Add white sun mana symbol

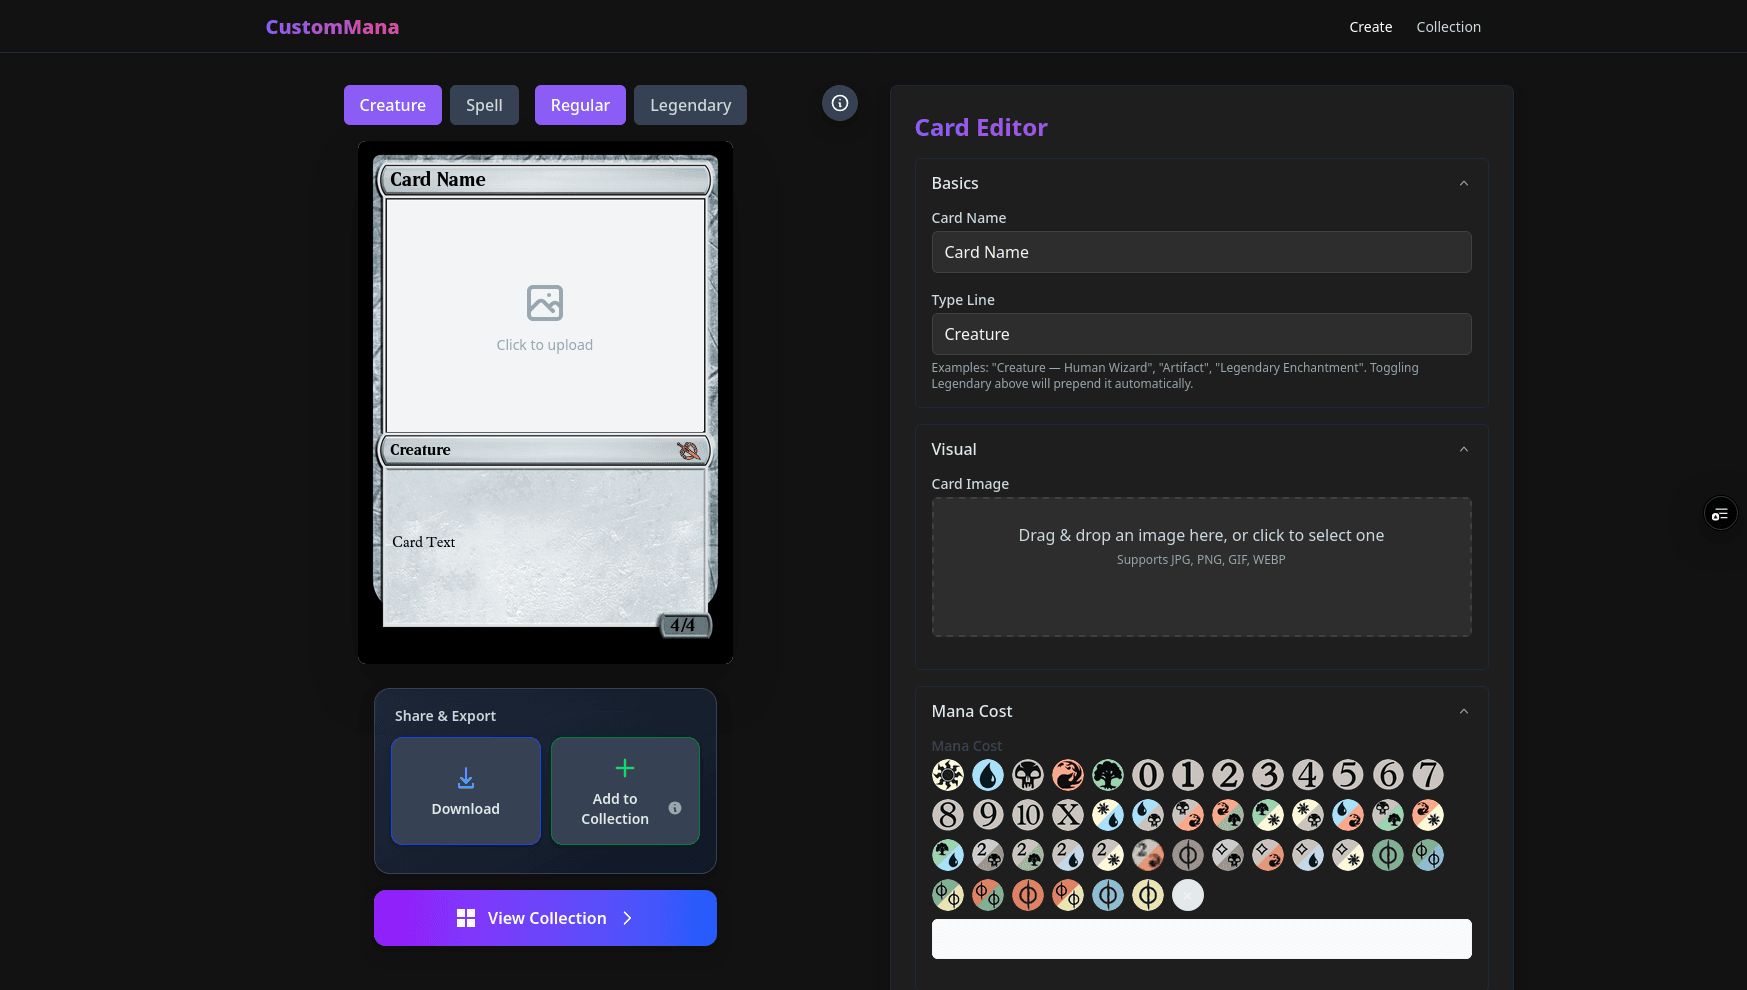point(947,775)
